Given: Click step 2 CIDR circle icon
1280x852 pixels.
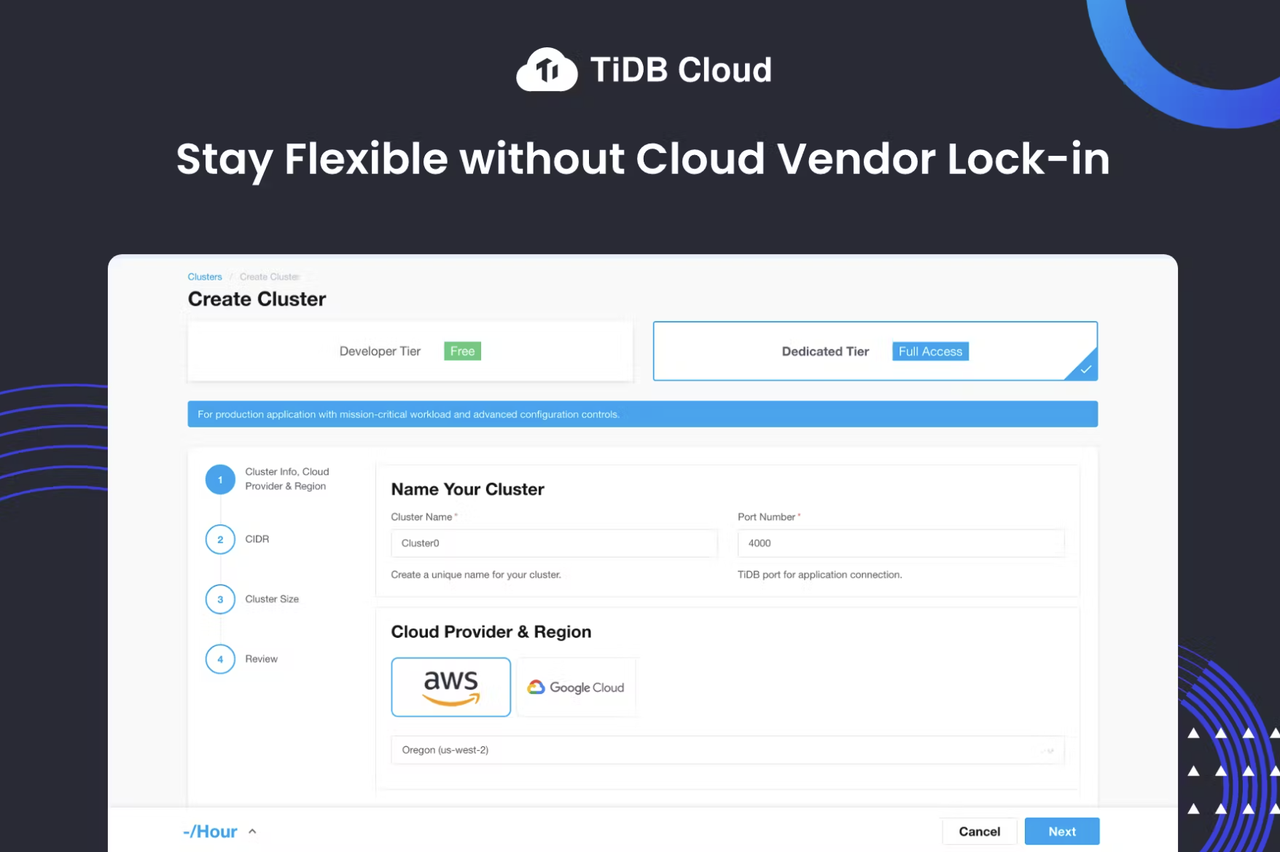Looking at the screenshot, I should pyautogui.click(x=220, y=539).
